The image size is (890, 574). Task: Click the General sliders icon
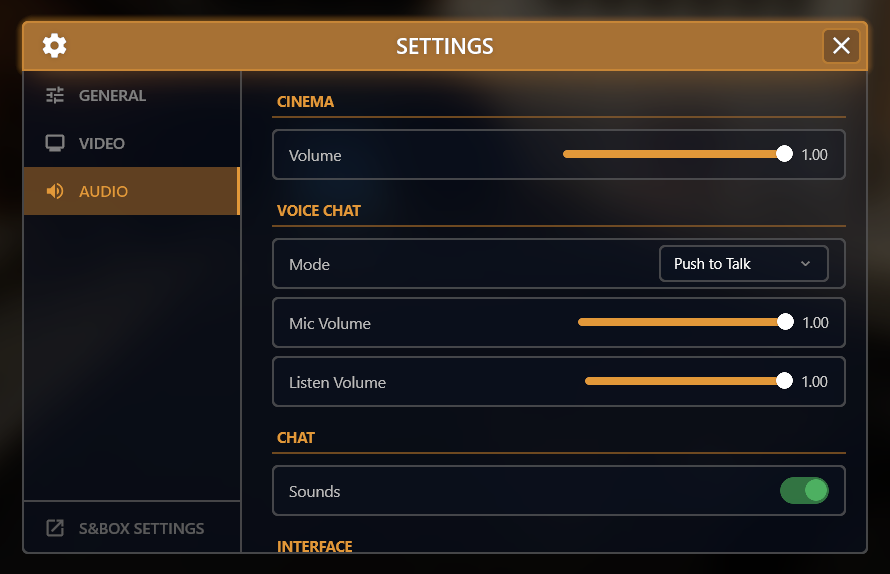click(x=55, y=96)
